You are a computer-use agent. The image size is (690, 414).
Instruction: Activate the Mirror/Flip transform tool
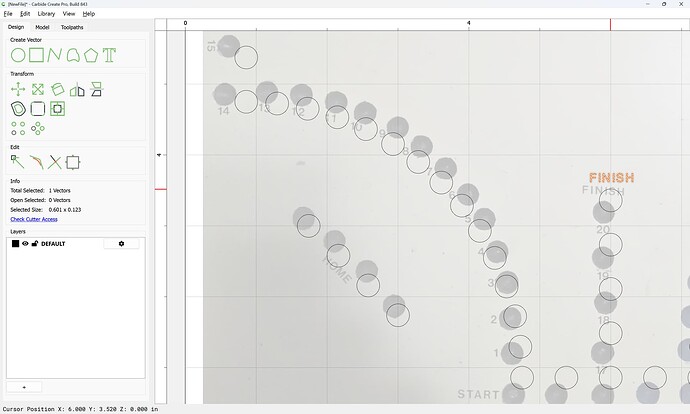(77, 89)
